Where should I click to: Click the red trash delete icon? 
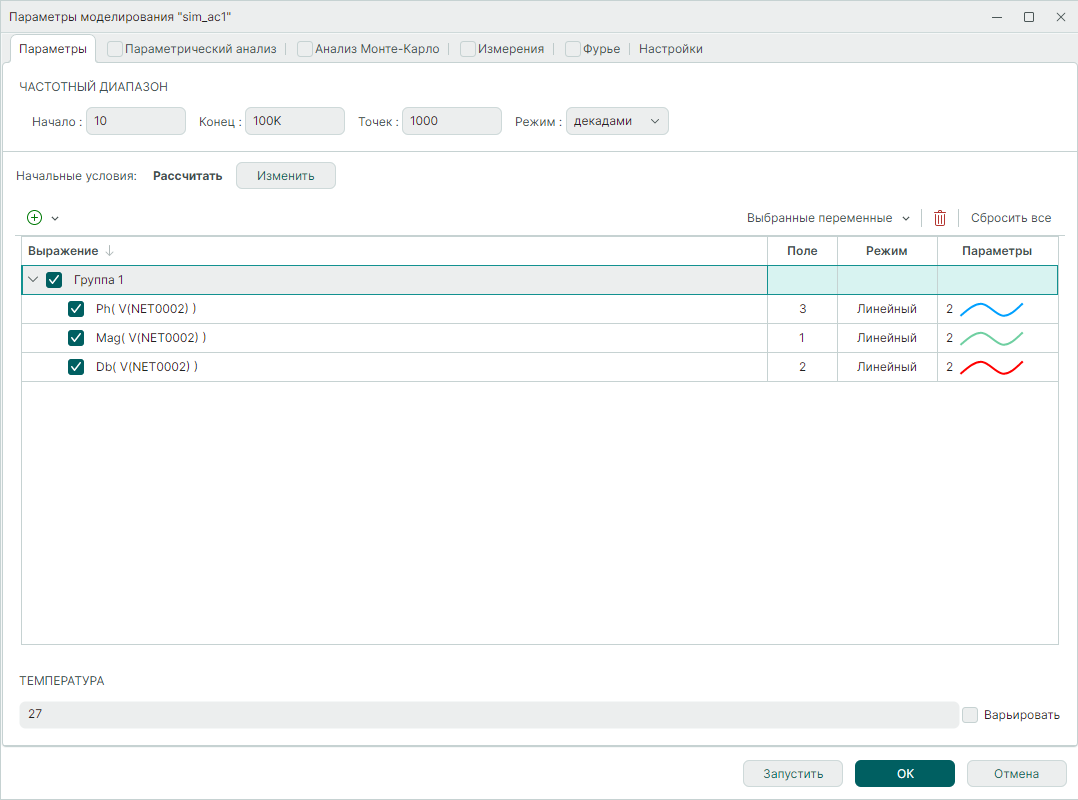940,218
